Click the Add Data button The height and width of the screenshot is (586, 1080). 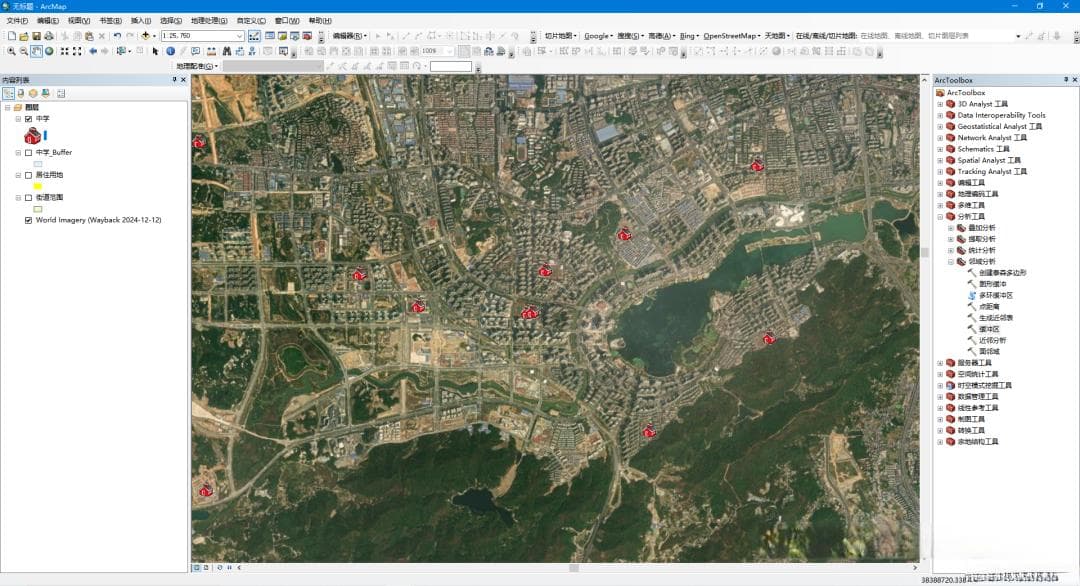click(x=145, y=36)
